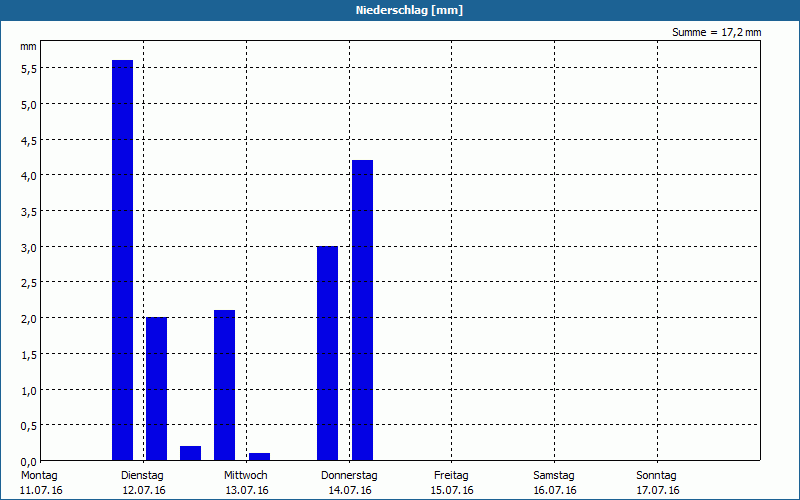Click the 4,5 y-axis value
Viewport: 800px width, 500px height.
(x=29, y=141)
